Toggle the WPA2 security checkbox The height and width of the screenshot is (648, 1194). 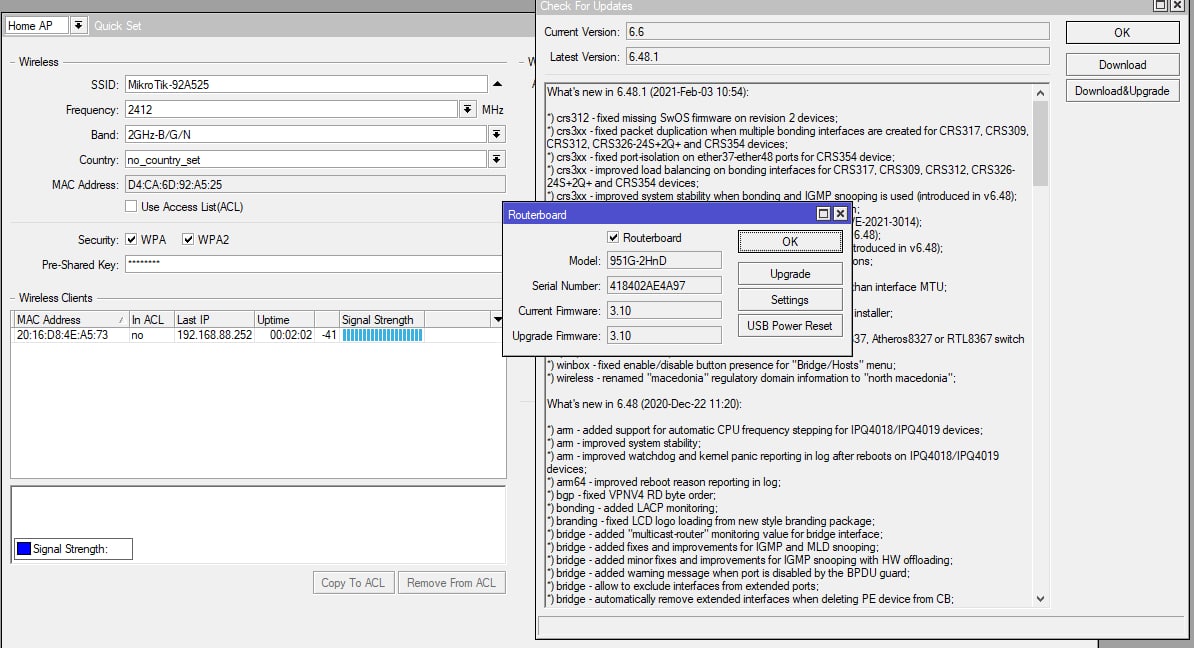188,239
